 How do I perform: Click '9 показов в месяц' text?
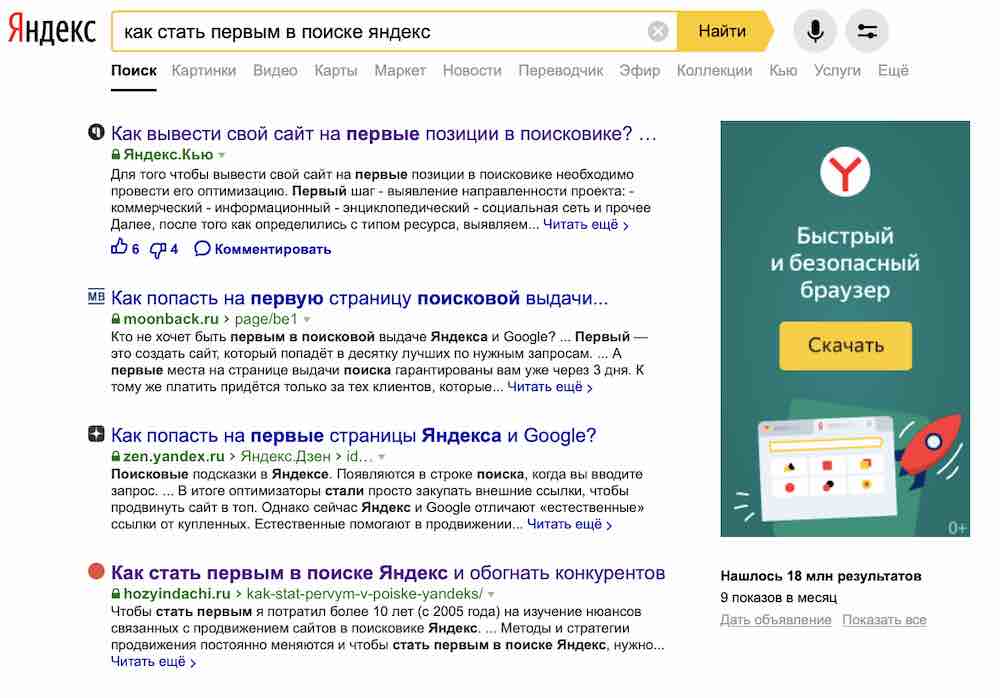pos(778,597)
